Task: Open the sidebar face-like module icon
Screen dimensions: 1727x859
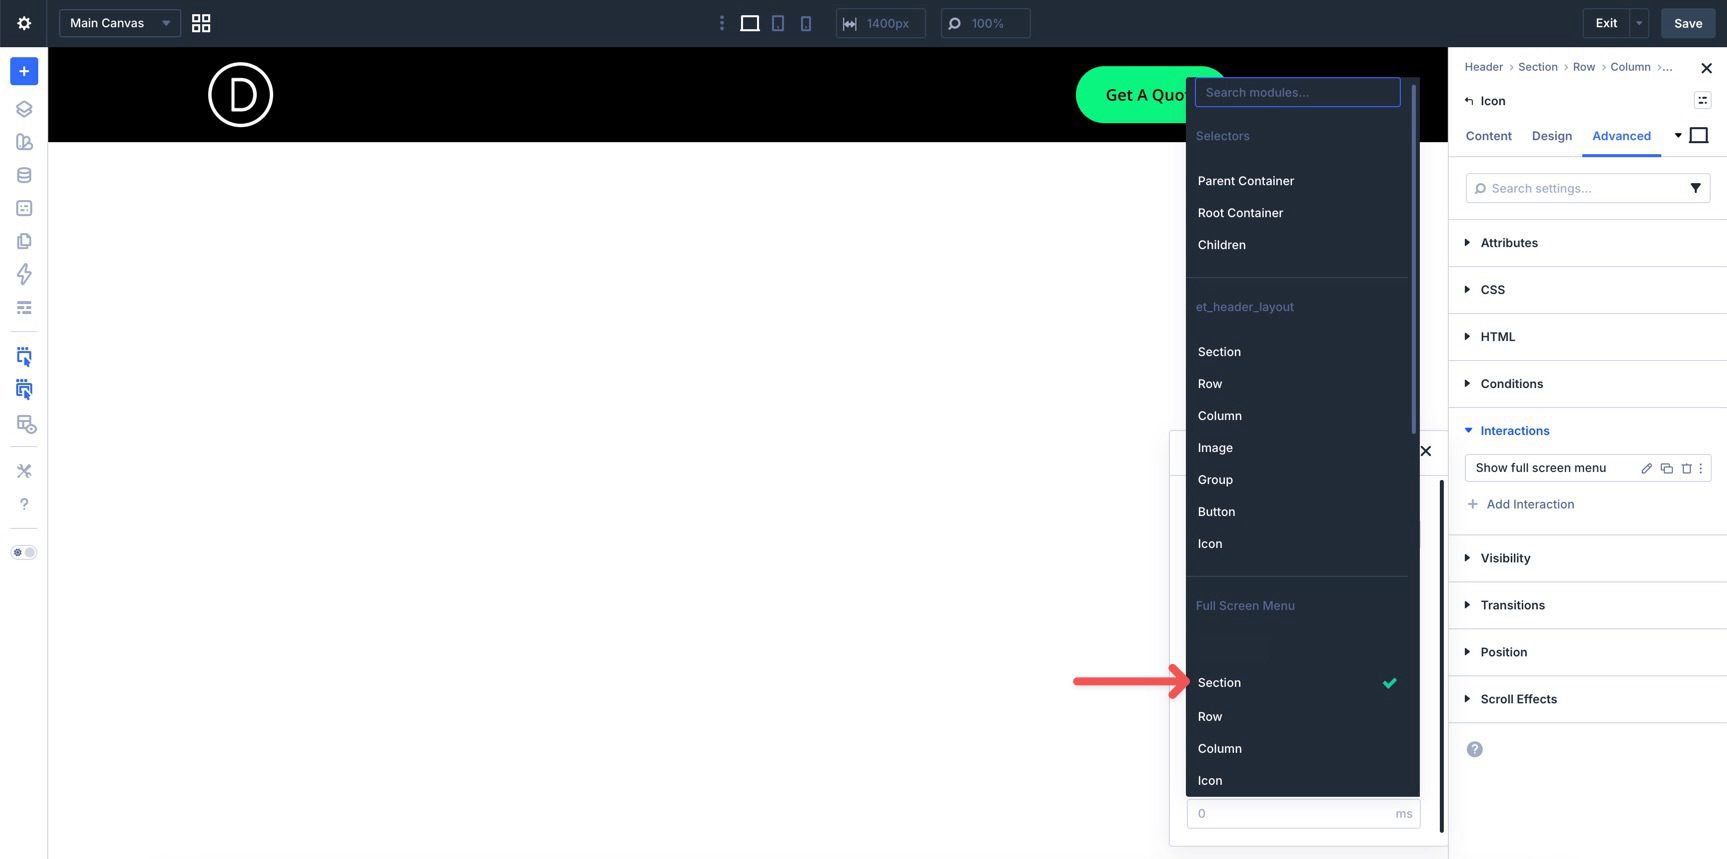Action: click(x=24, y=208)
